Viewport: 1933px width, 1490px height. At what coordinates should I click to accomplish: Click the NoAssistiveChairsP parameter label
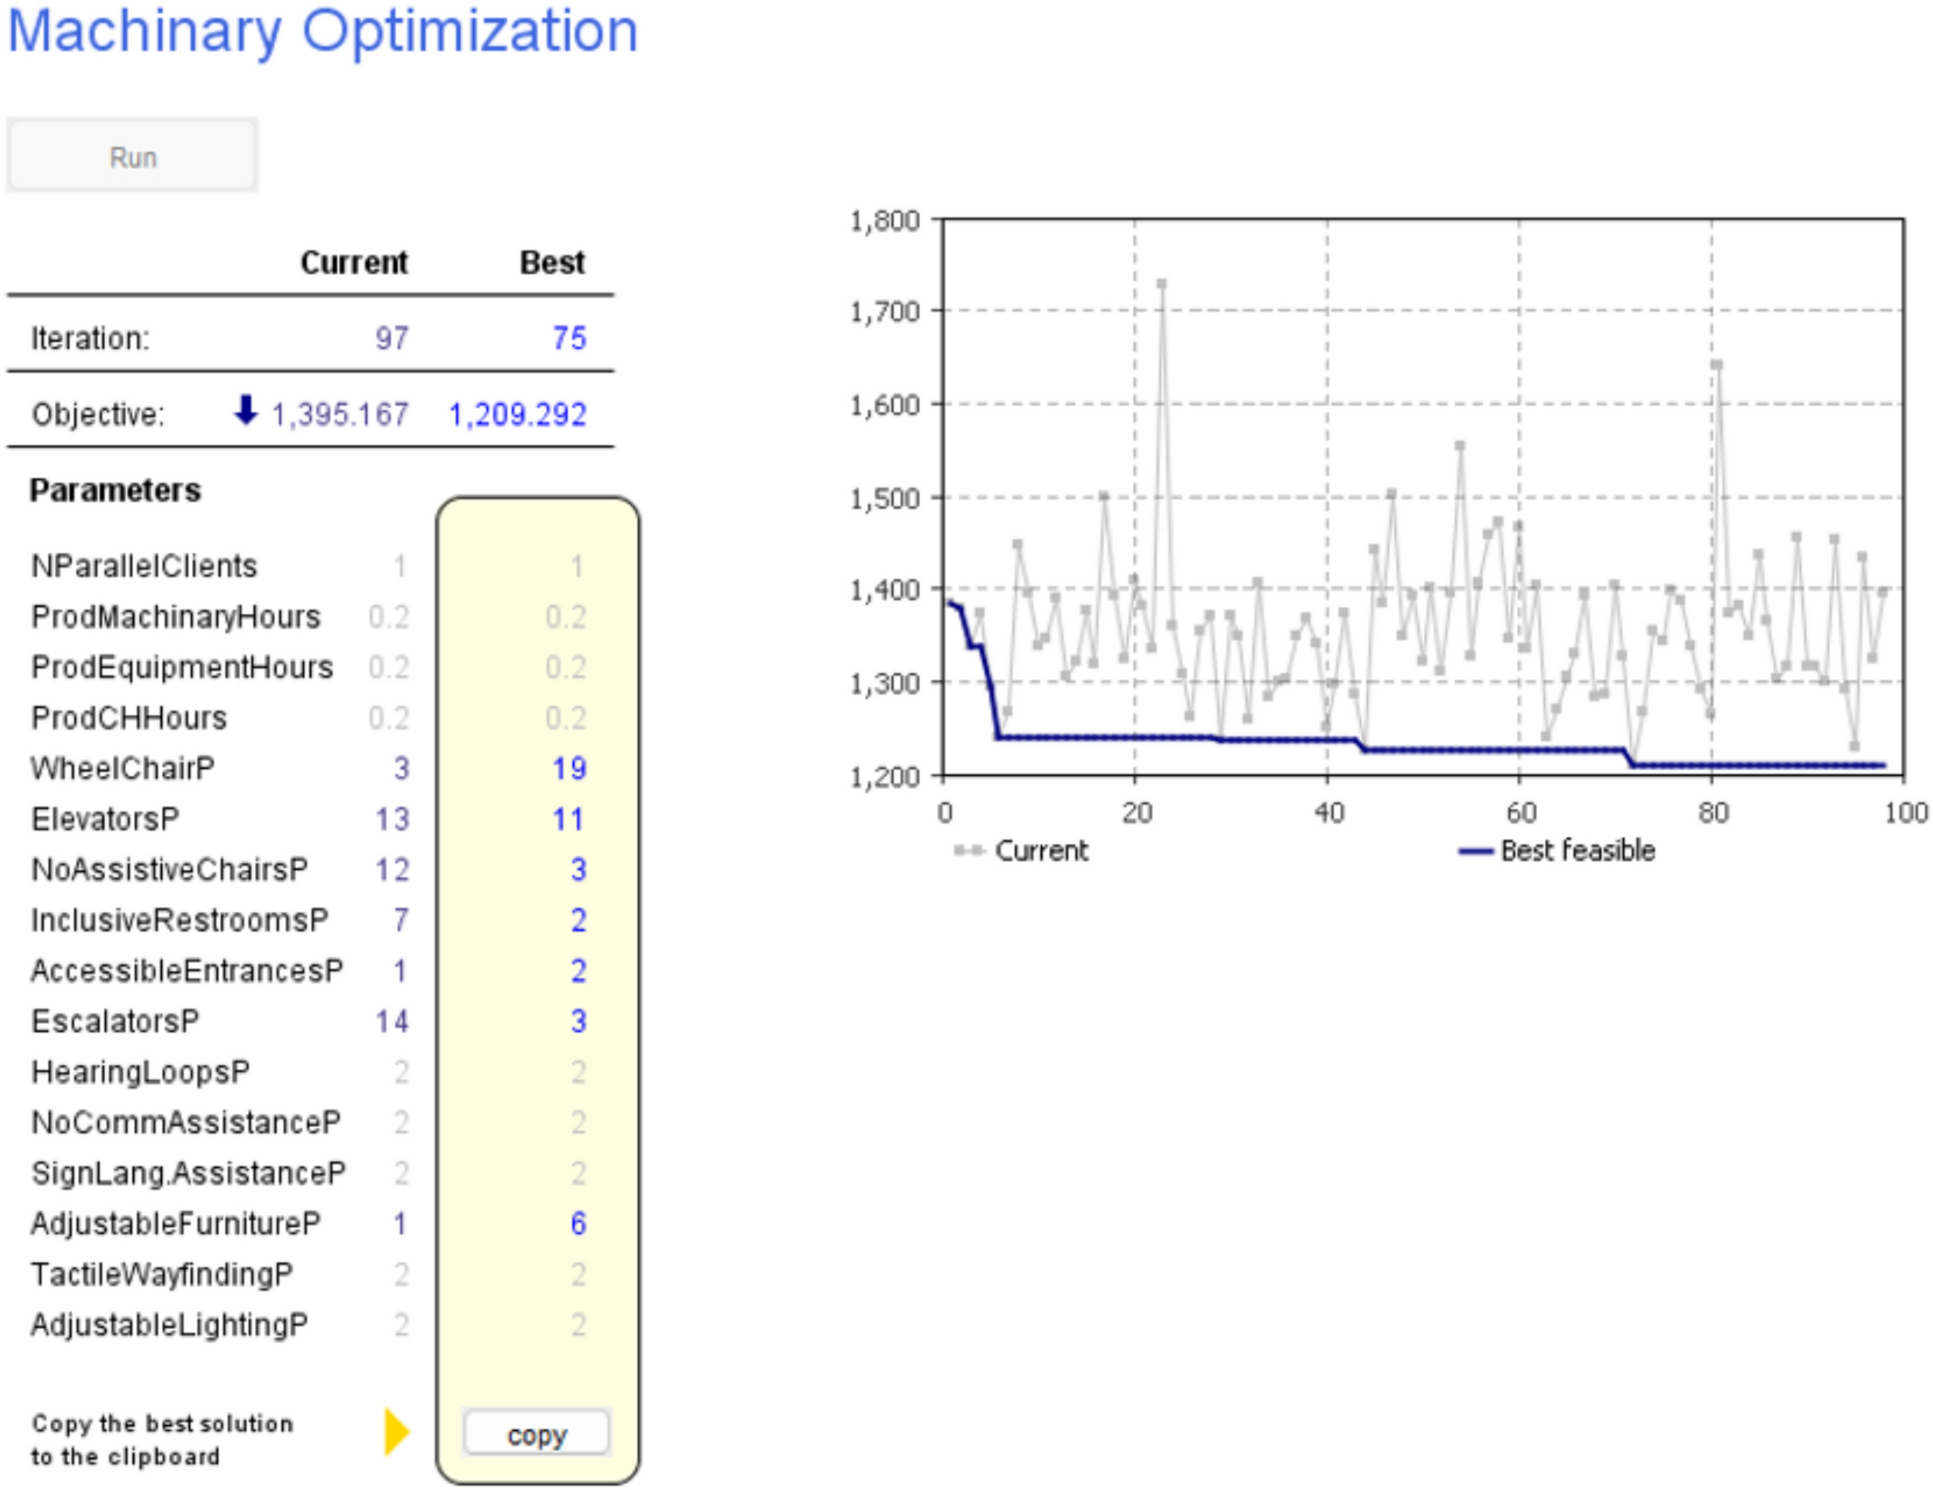pos(169,869)
